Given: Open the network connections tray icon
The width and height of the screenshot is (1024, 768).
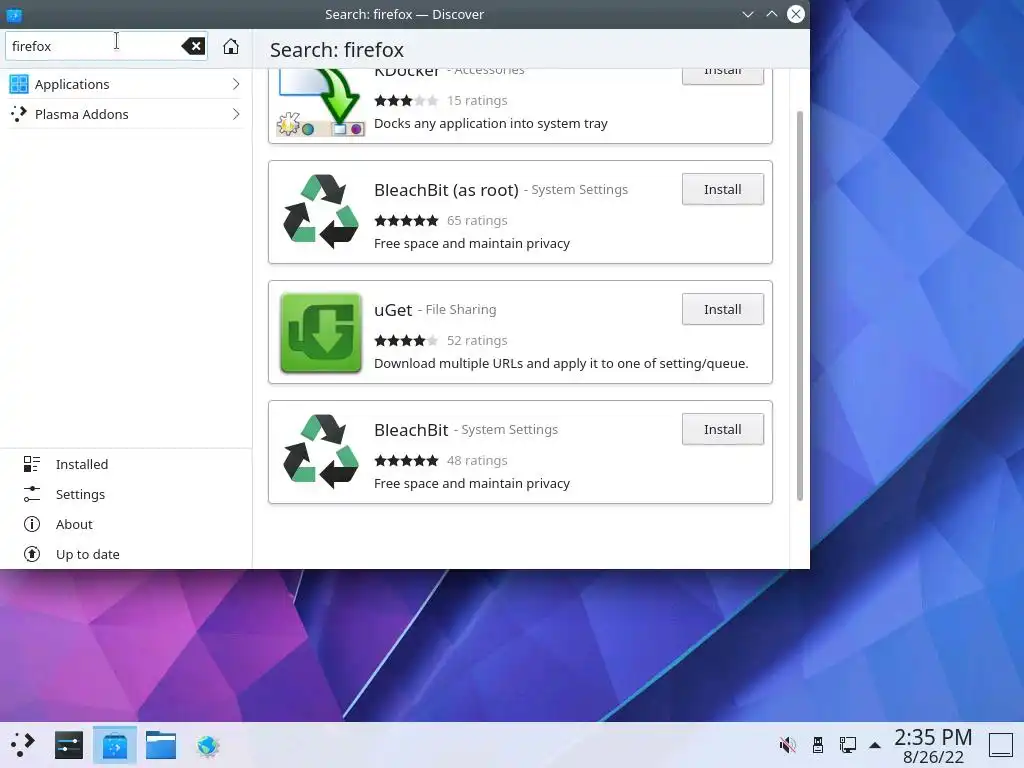Looking at the screenshot, I should 848,745.
